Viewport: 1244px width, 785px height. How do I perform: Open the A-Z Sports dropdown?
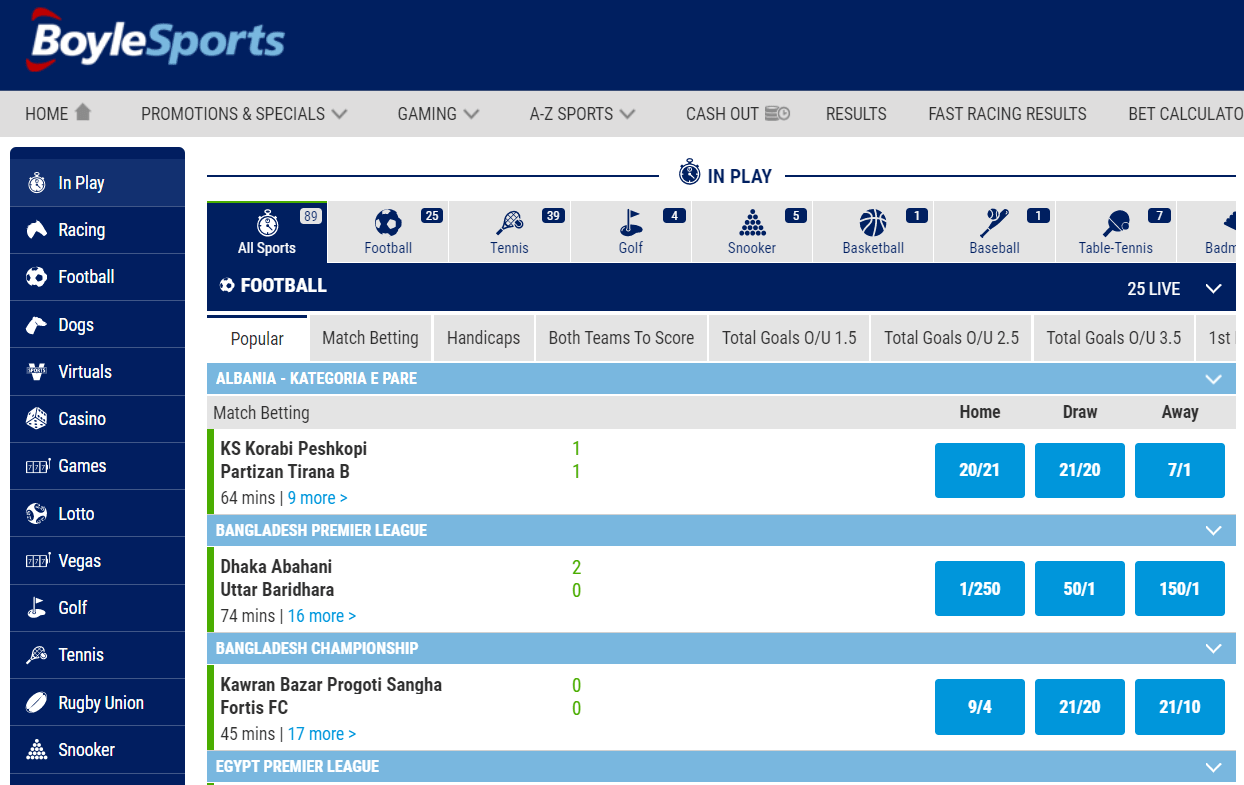(582, 114)
